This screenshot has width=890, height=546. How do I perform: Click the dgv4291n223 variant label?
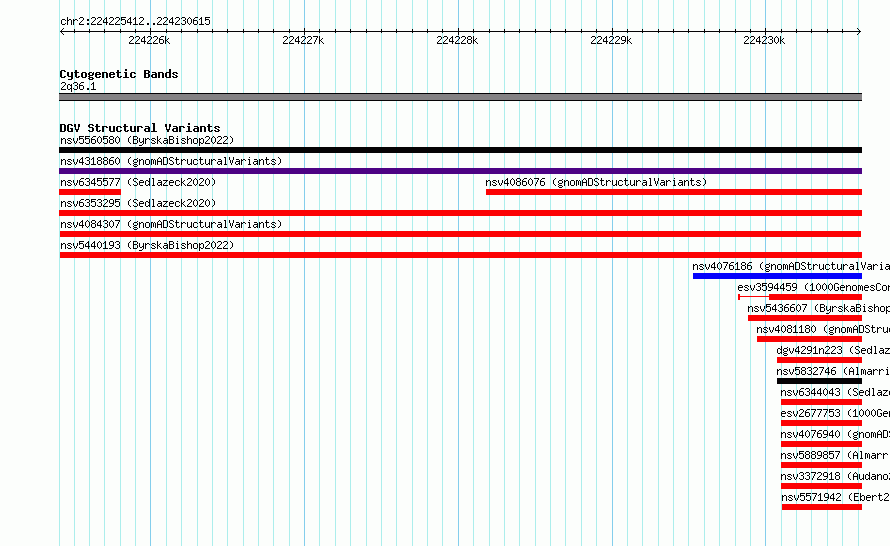833,350
